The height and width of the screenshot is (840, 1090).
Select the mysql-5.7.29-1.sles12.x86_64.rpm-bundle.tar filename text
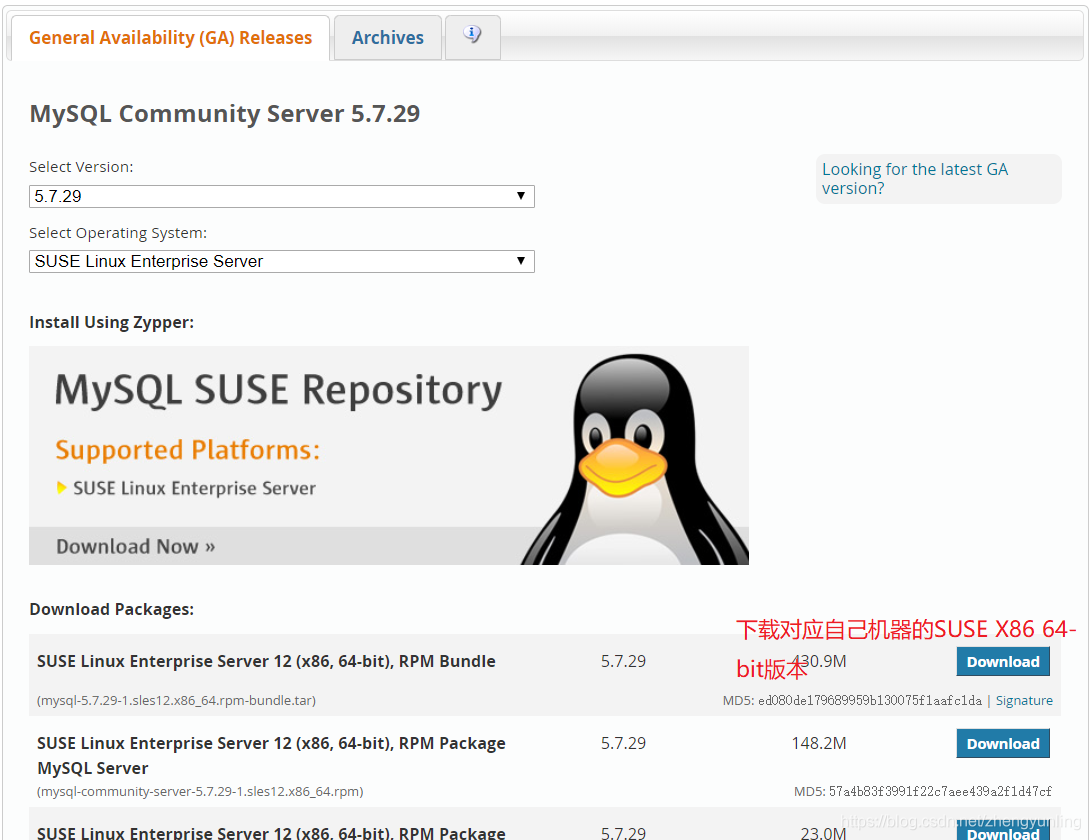[x=176, y=700]
